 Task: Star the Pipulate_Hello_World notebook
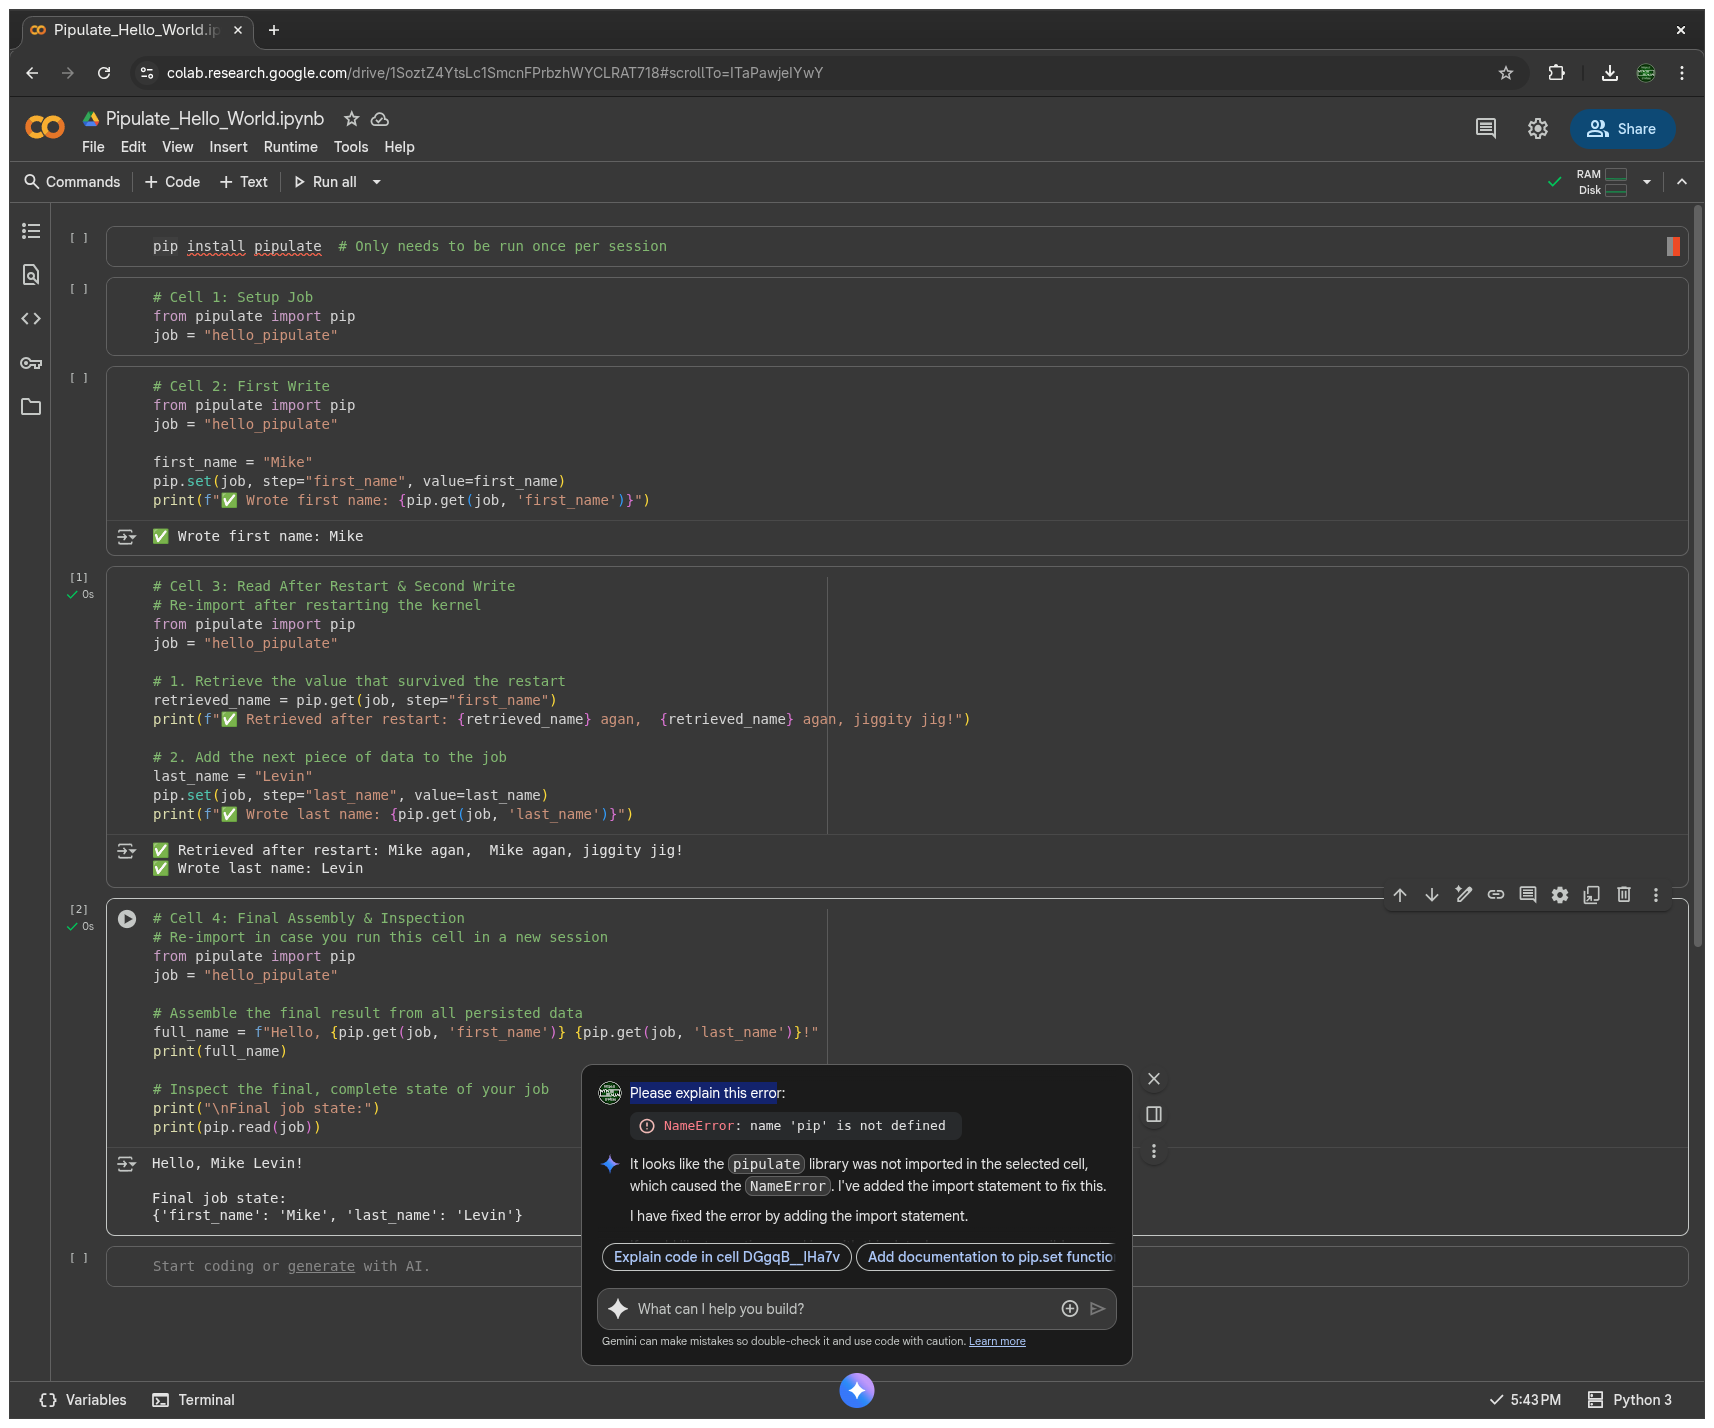pyautogui.click(x=351, y=119)
